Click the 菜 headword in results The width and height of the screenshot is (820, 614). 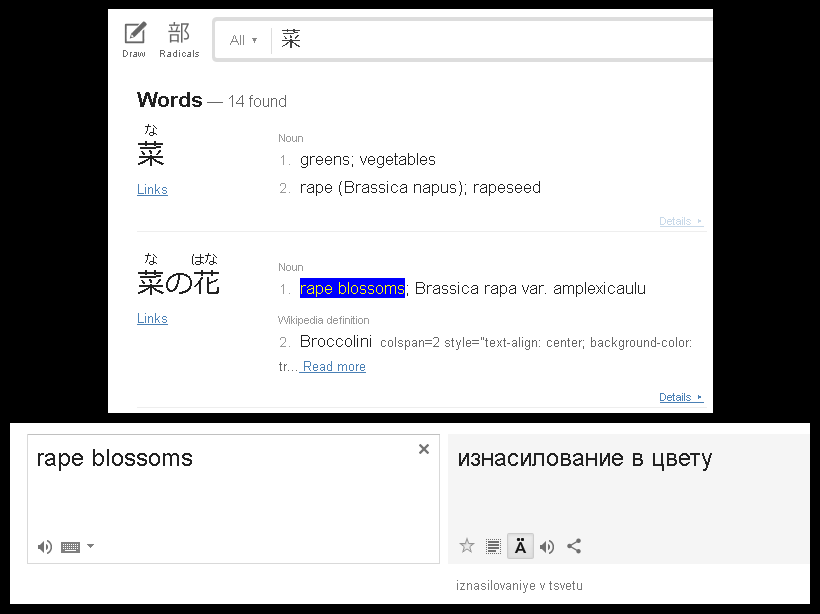151,154
